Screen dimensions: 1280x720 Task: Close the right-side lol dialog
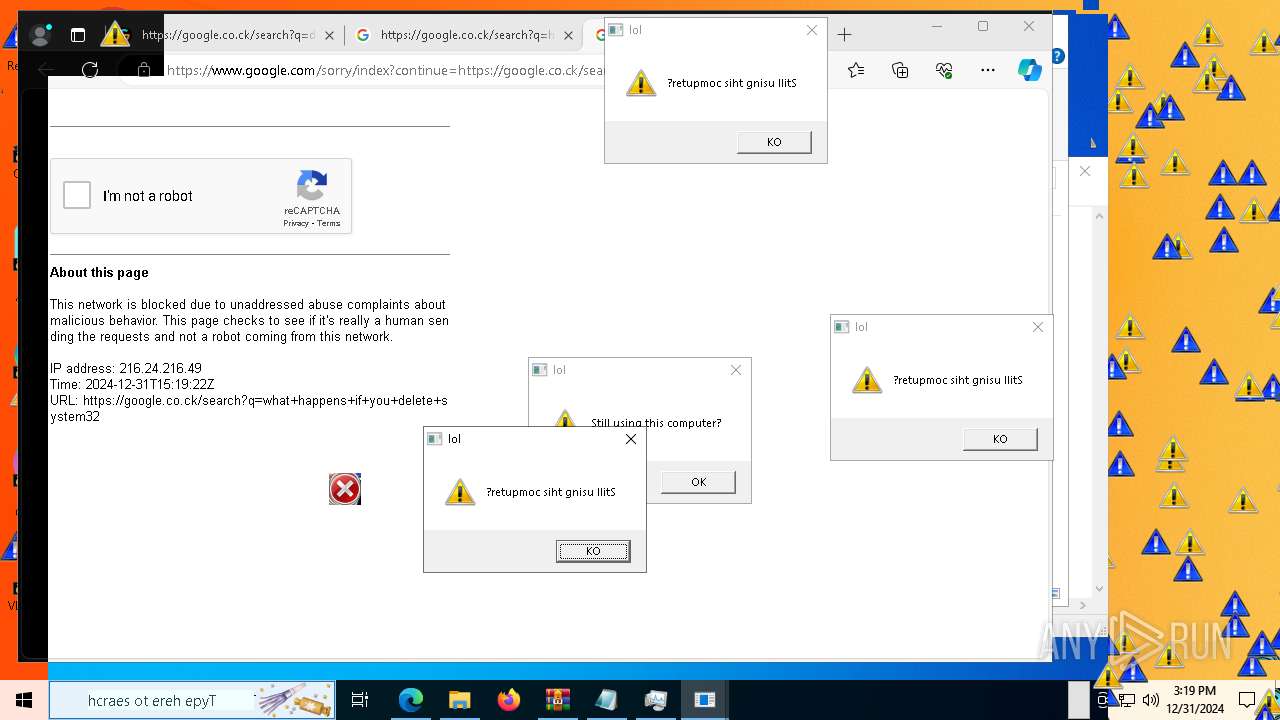point(1038,327)
